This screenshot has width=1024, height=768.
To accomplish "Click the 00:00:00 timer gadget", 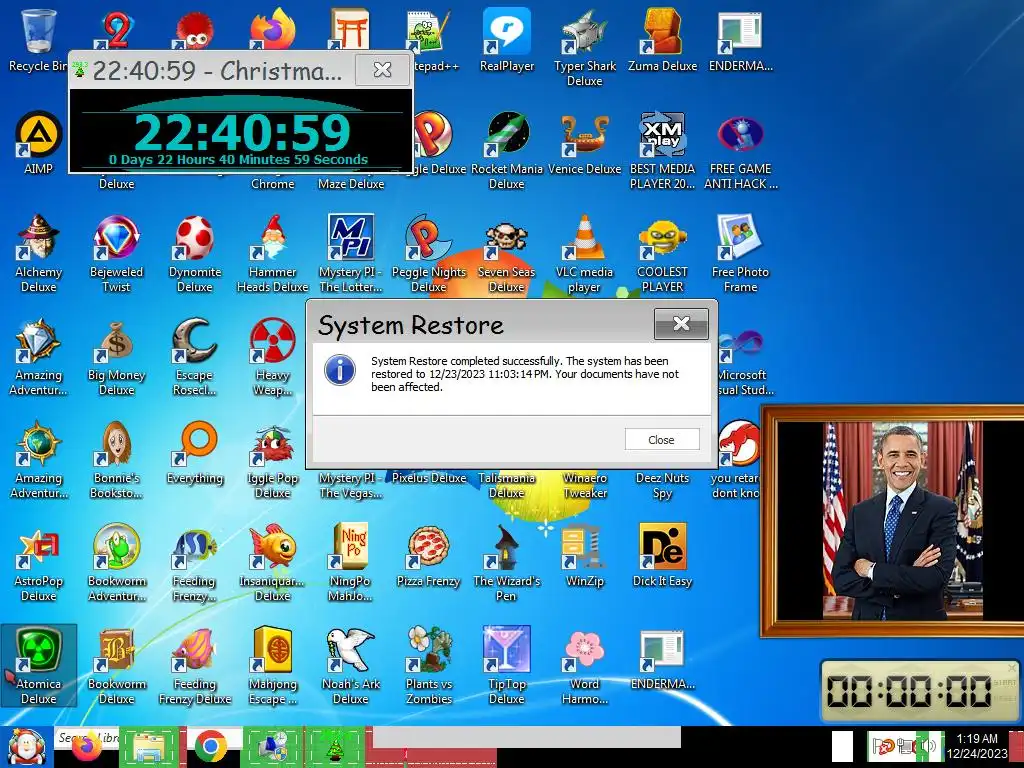I will click(x=920, y=691).
